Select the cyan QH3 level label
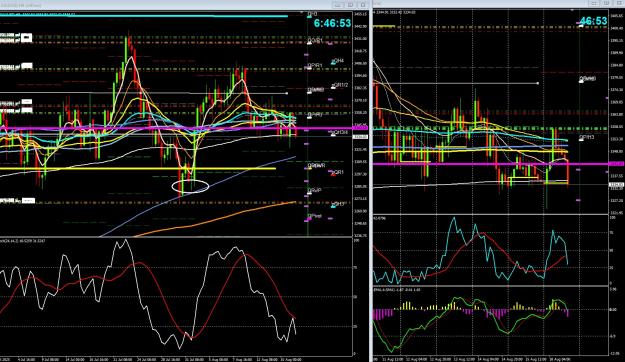Viewport: 625px width, 362px height. 337,204
